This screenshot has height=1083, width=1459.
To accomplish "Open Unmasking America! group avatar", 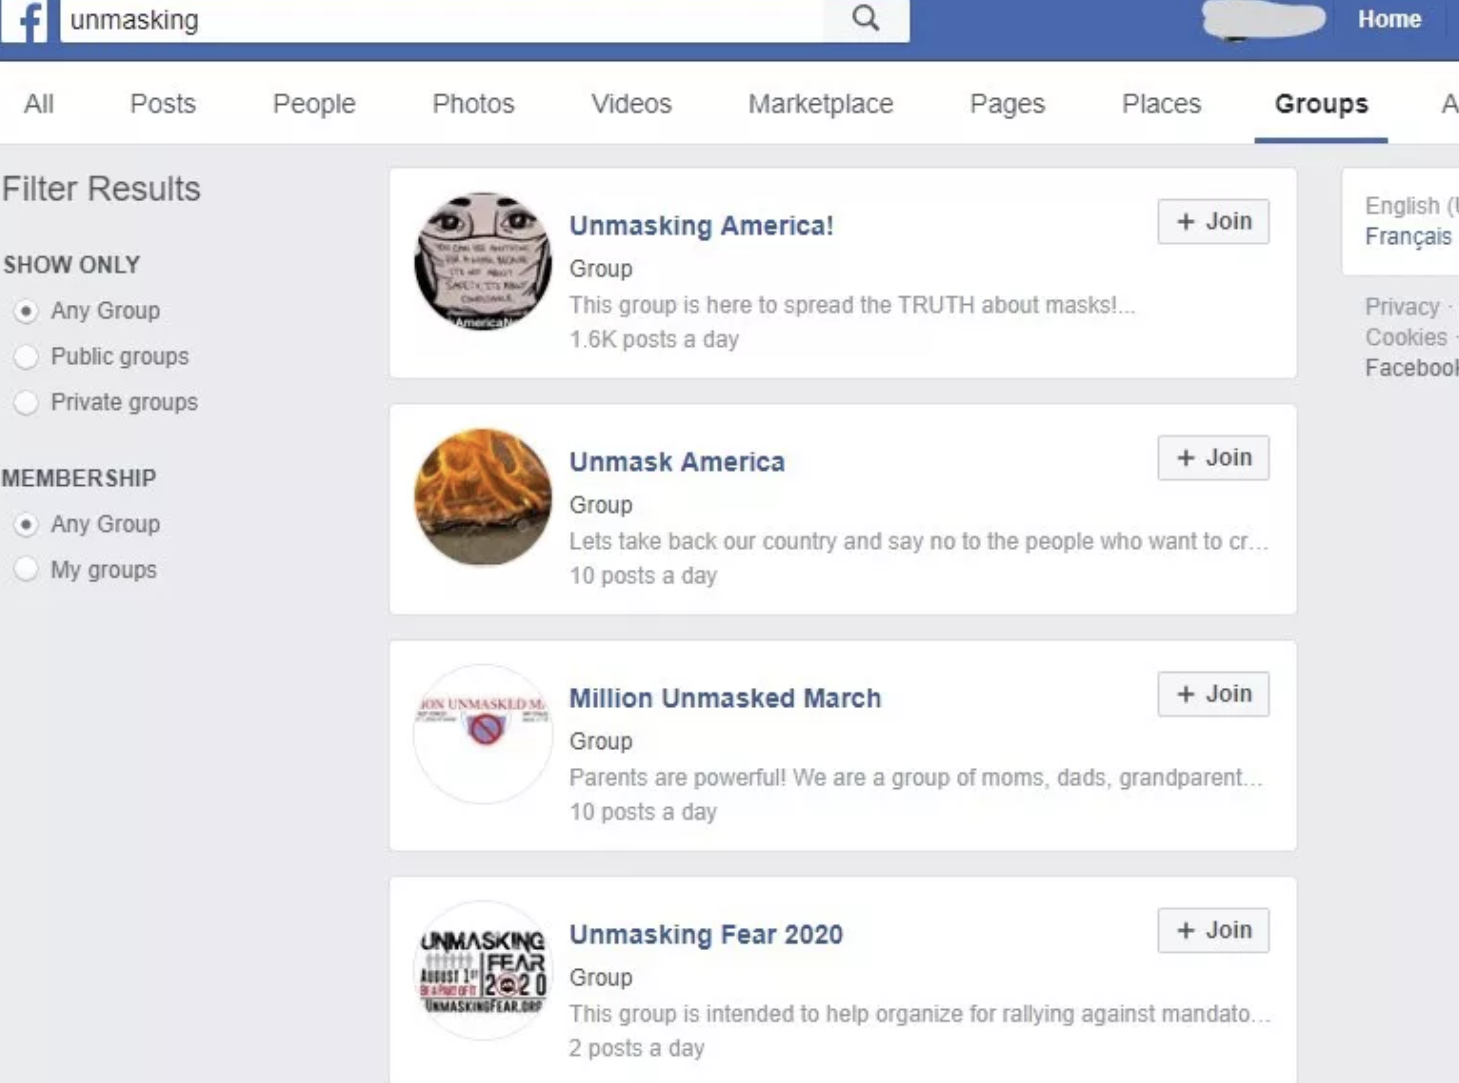I will [483, 262].
